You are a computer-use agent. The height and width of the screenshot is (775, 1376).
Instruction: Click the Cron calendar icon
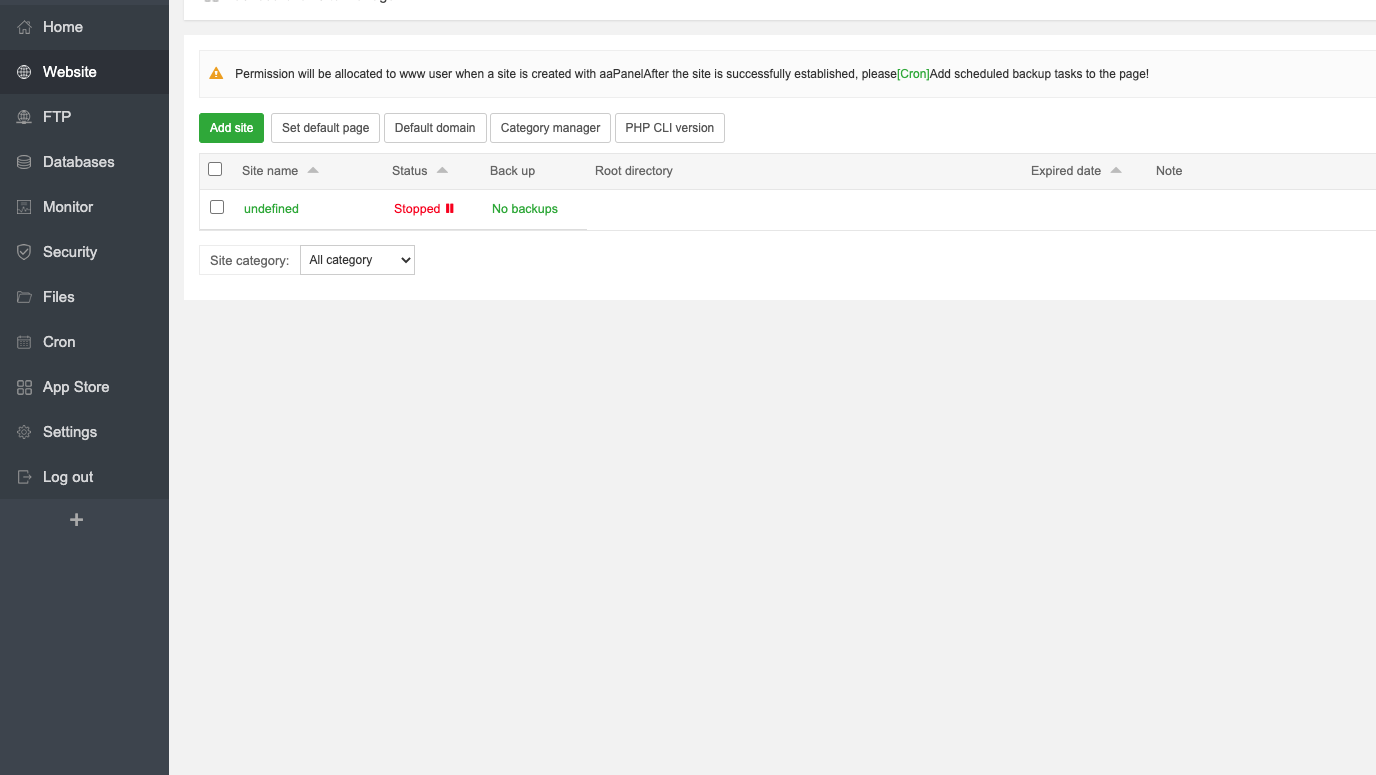pos(24,342)
